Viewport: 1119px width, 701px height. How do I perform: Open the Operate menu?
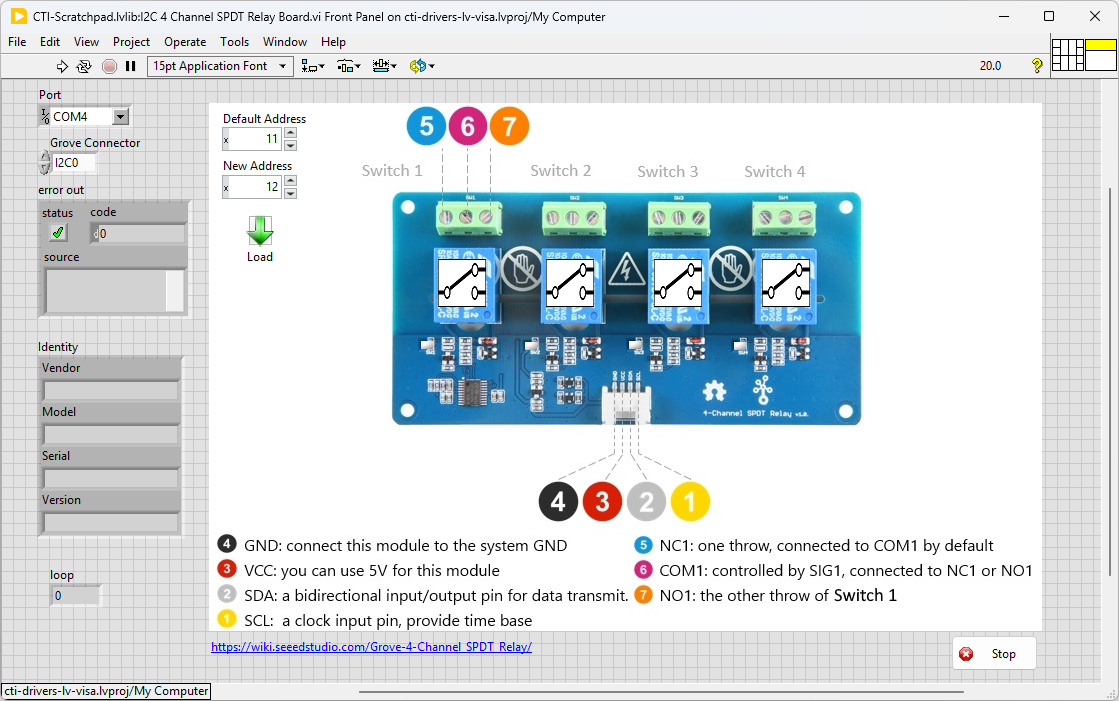pyautogui.click(x=185, y=42)
